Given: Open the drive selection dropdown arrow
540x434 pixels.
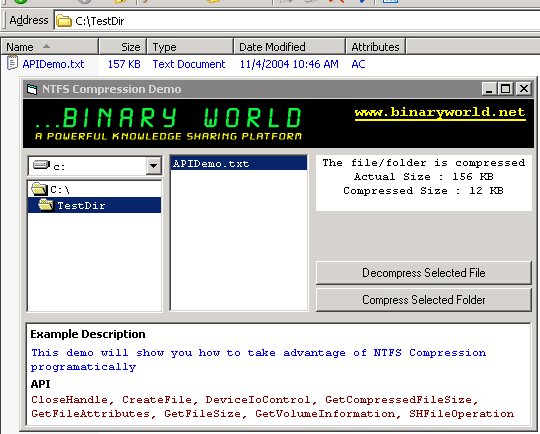Looking at the screenshot, I should point(153,166).
